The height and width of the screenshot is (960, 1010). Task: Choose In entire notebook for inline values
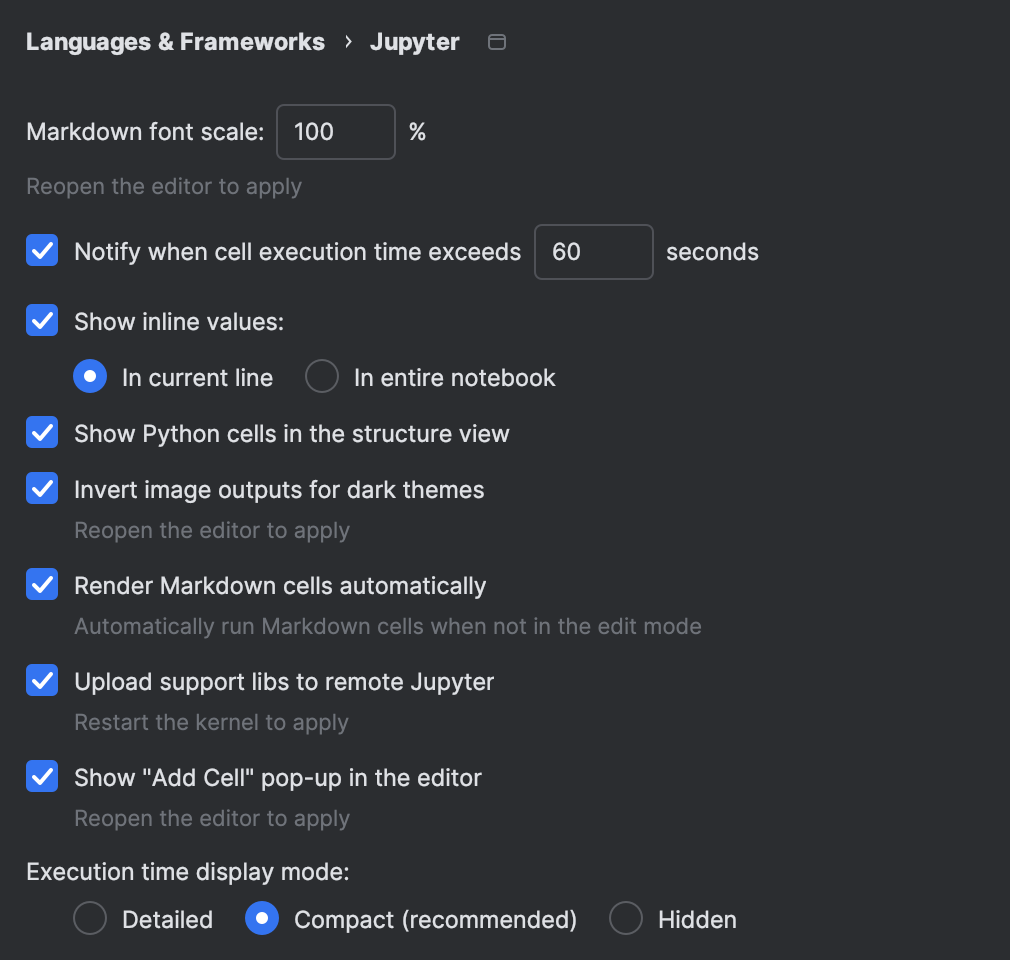[322, 378]
